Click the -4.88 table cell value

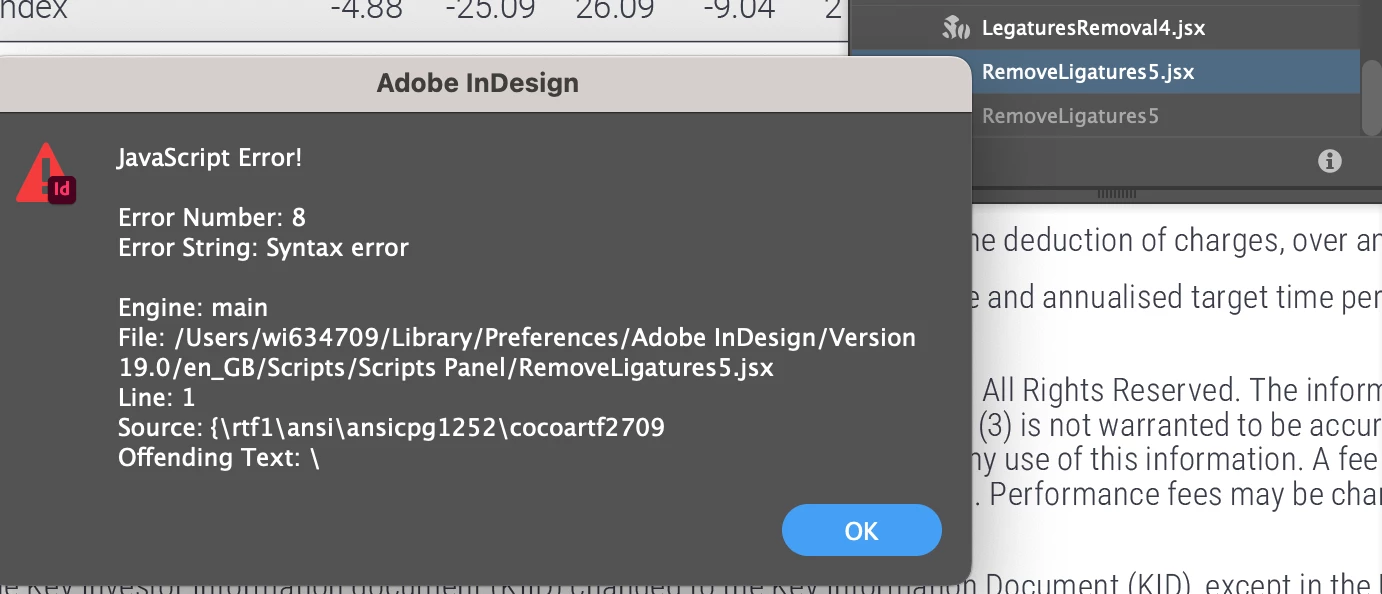[x=367, y=10]
